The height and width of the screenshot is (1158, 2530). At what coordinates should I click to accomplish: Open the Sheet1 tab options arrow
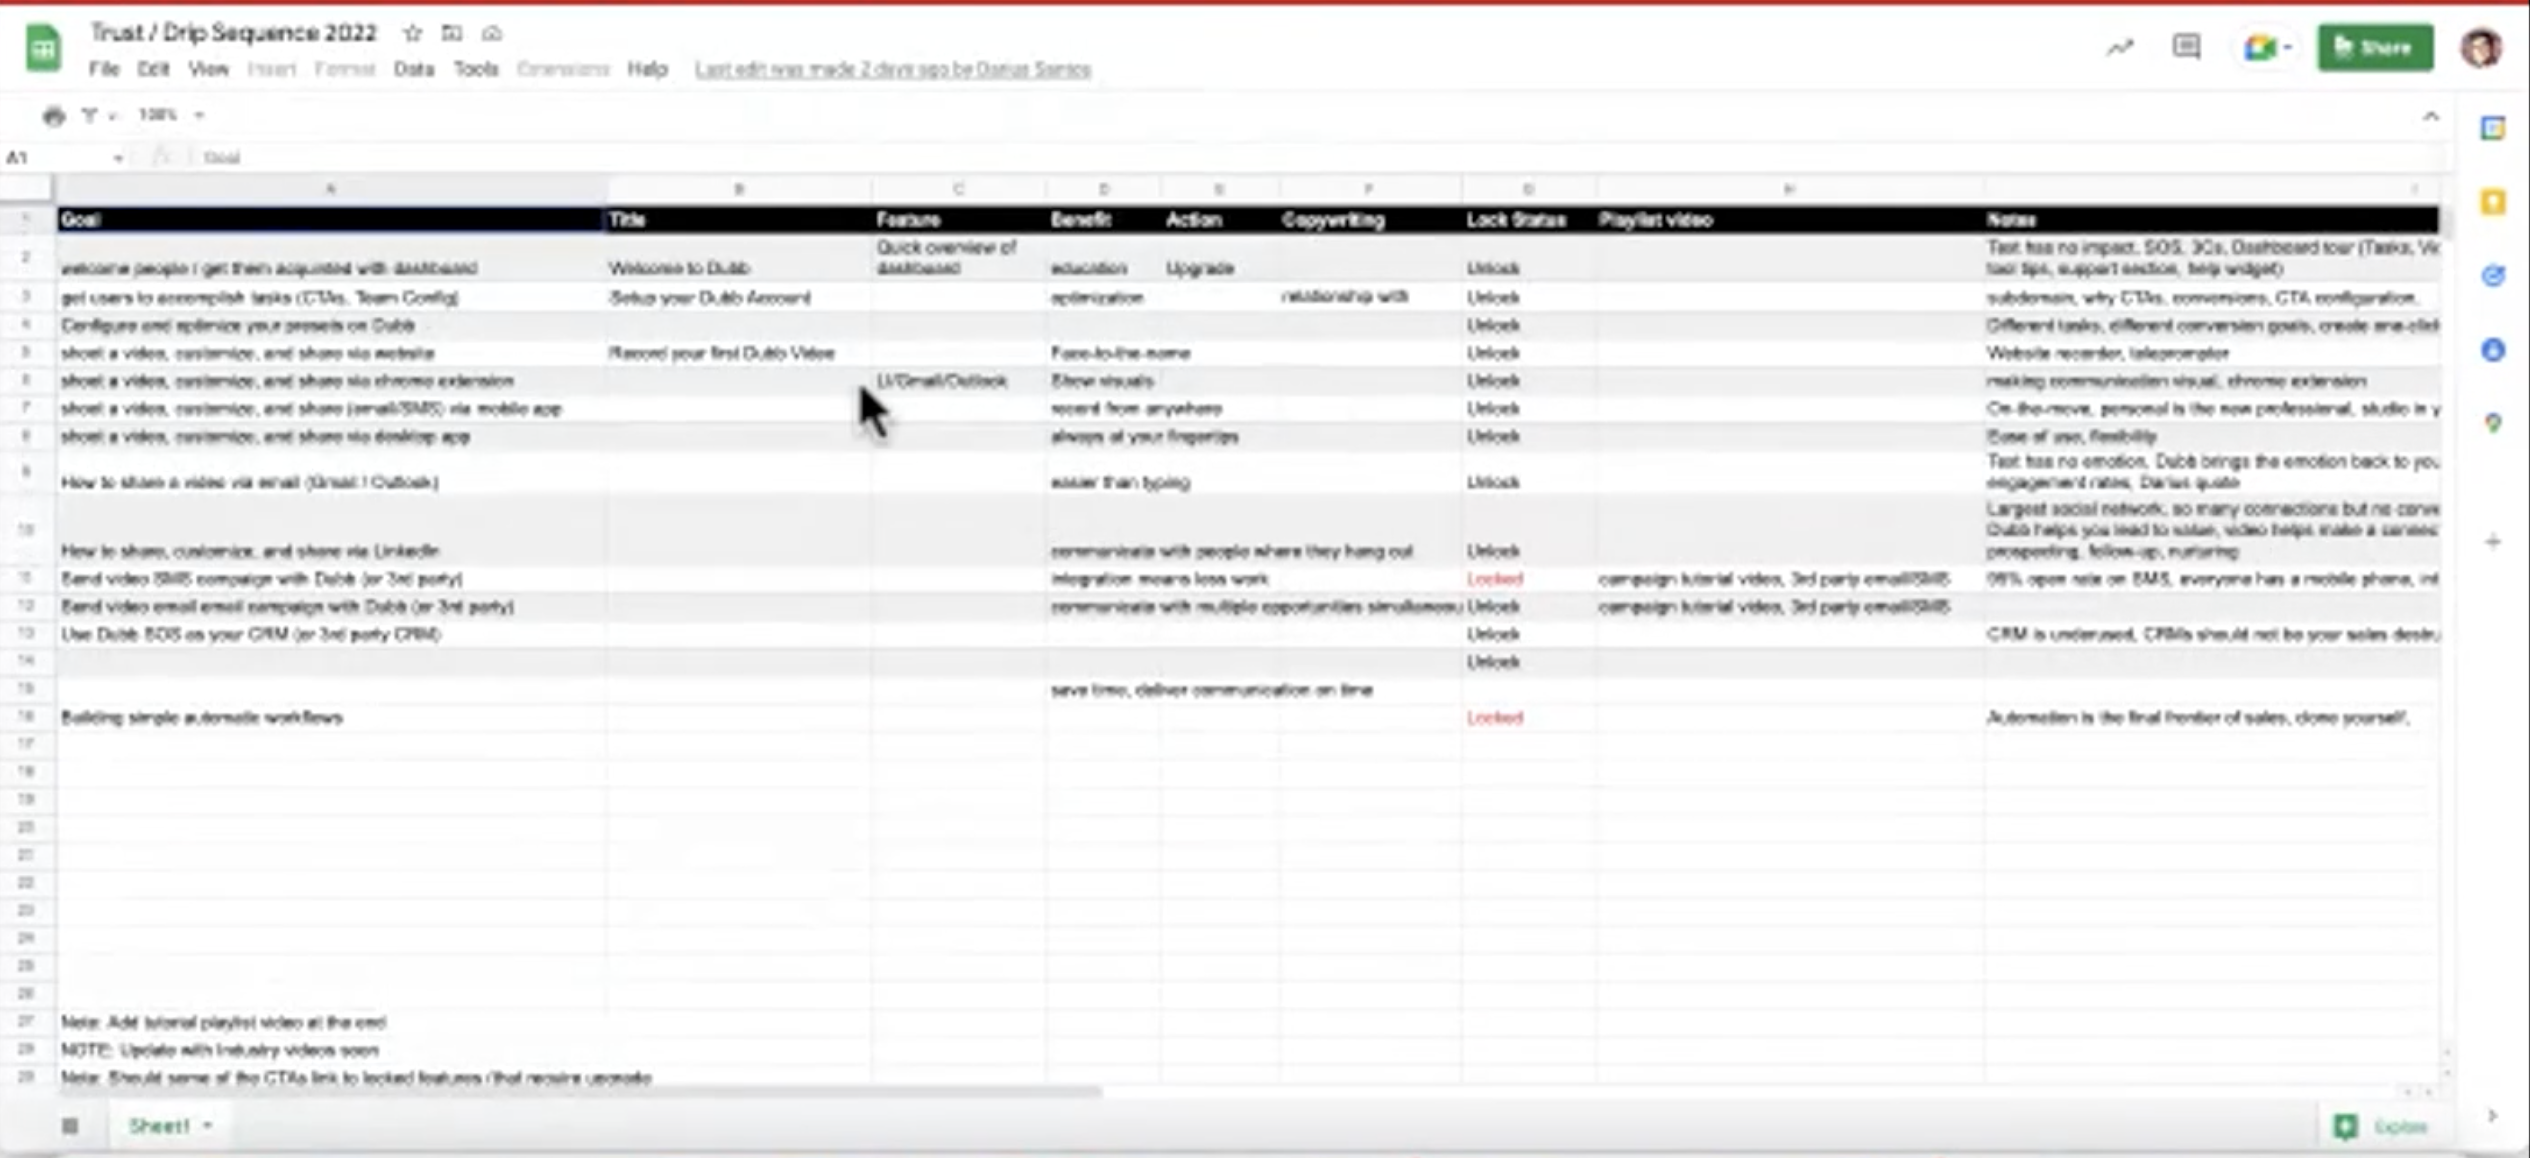207,1126
